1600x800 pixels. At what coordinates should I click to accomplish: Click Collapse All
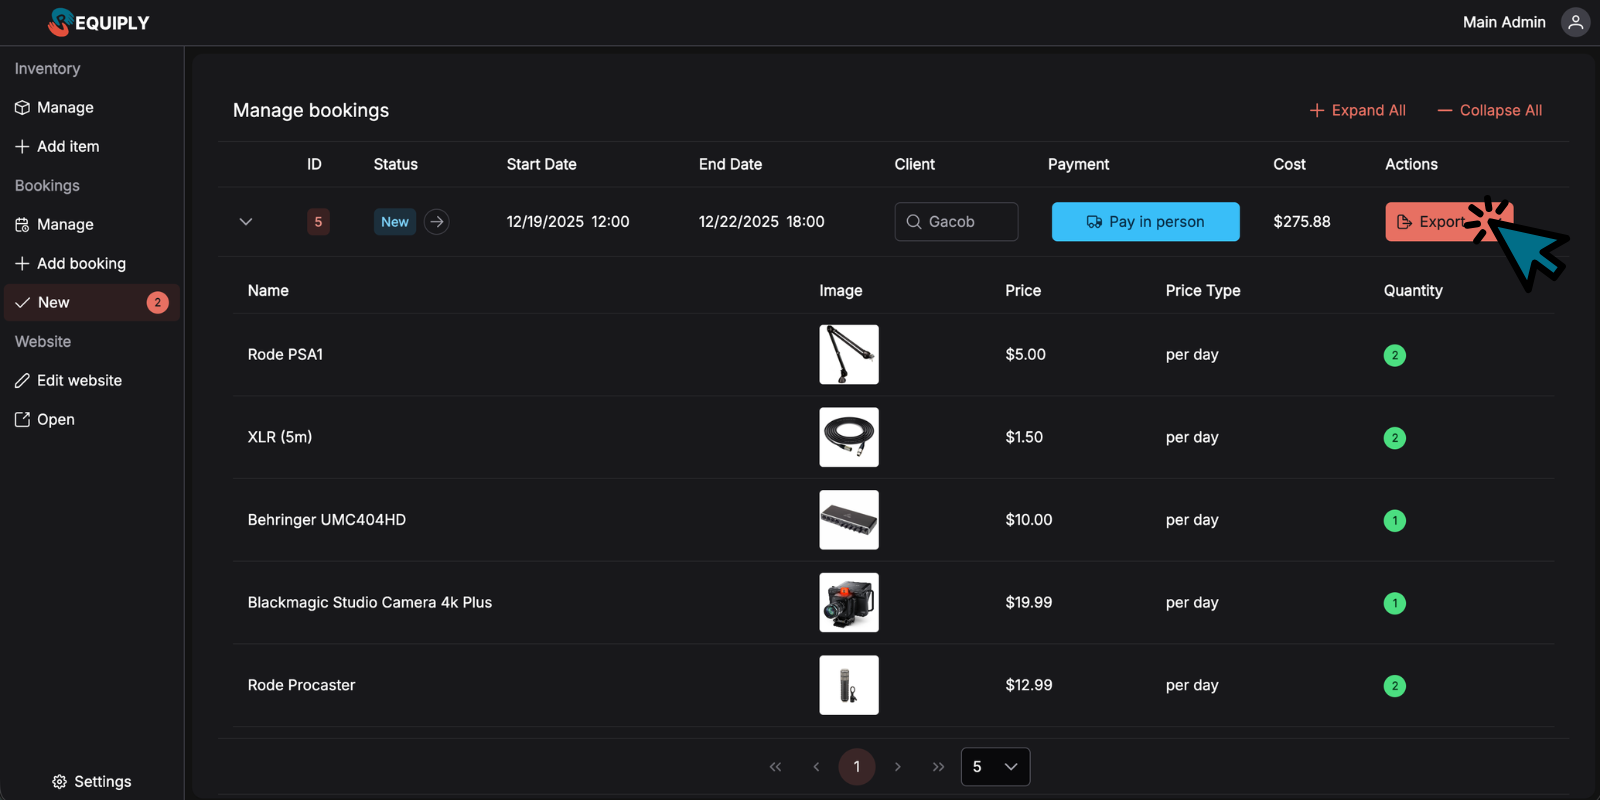(x=1490, y=110)
